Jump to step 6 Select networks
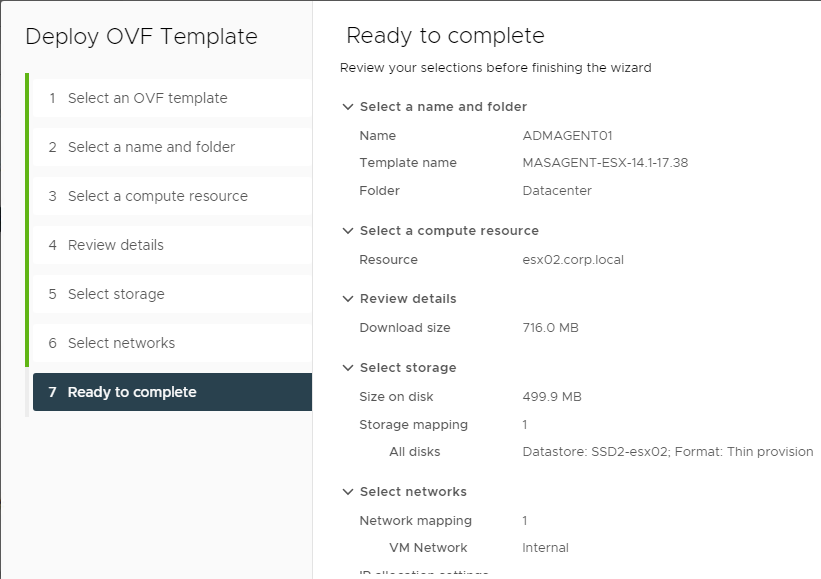 tap(172, 343)
